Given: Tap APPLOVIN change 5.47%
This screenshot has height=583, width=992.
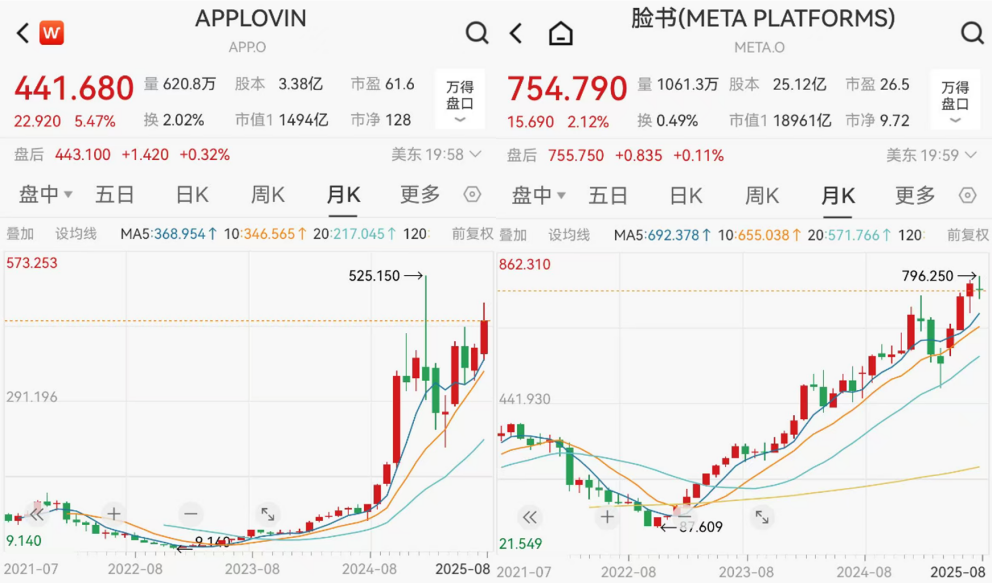Looking at the screenshot, I should tap(95, 121).
